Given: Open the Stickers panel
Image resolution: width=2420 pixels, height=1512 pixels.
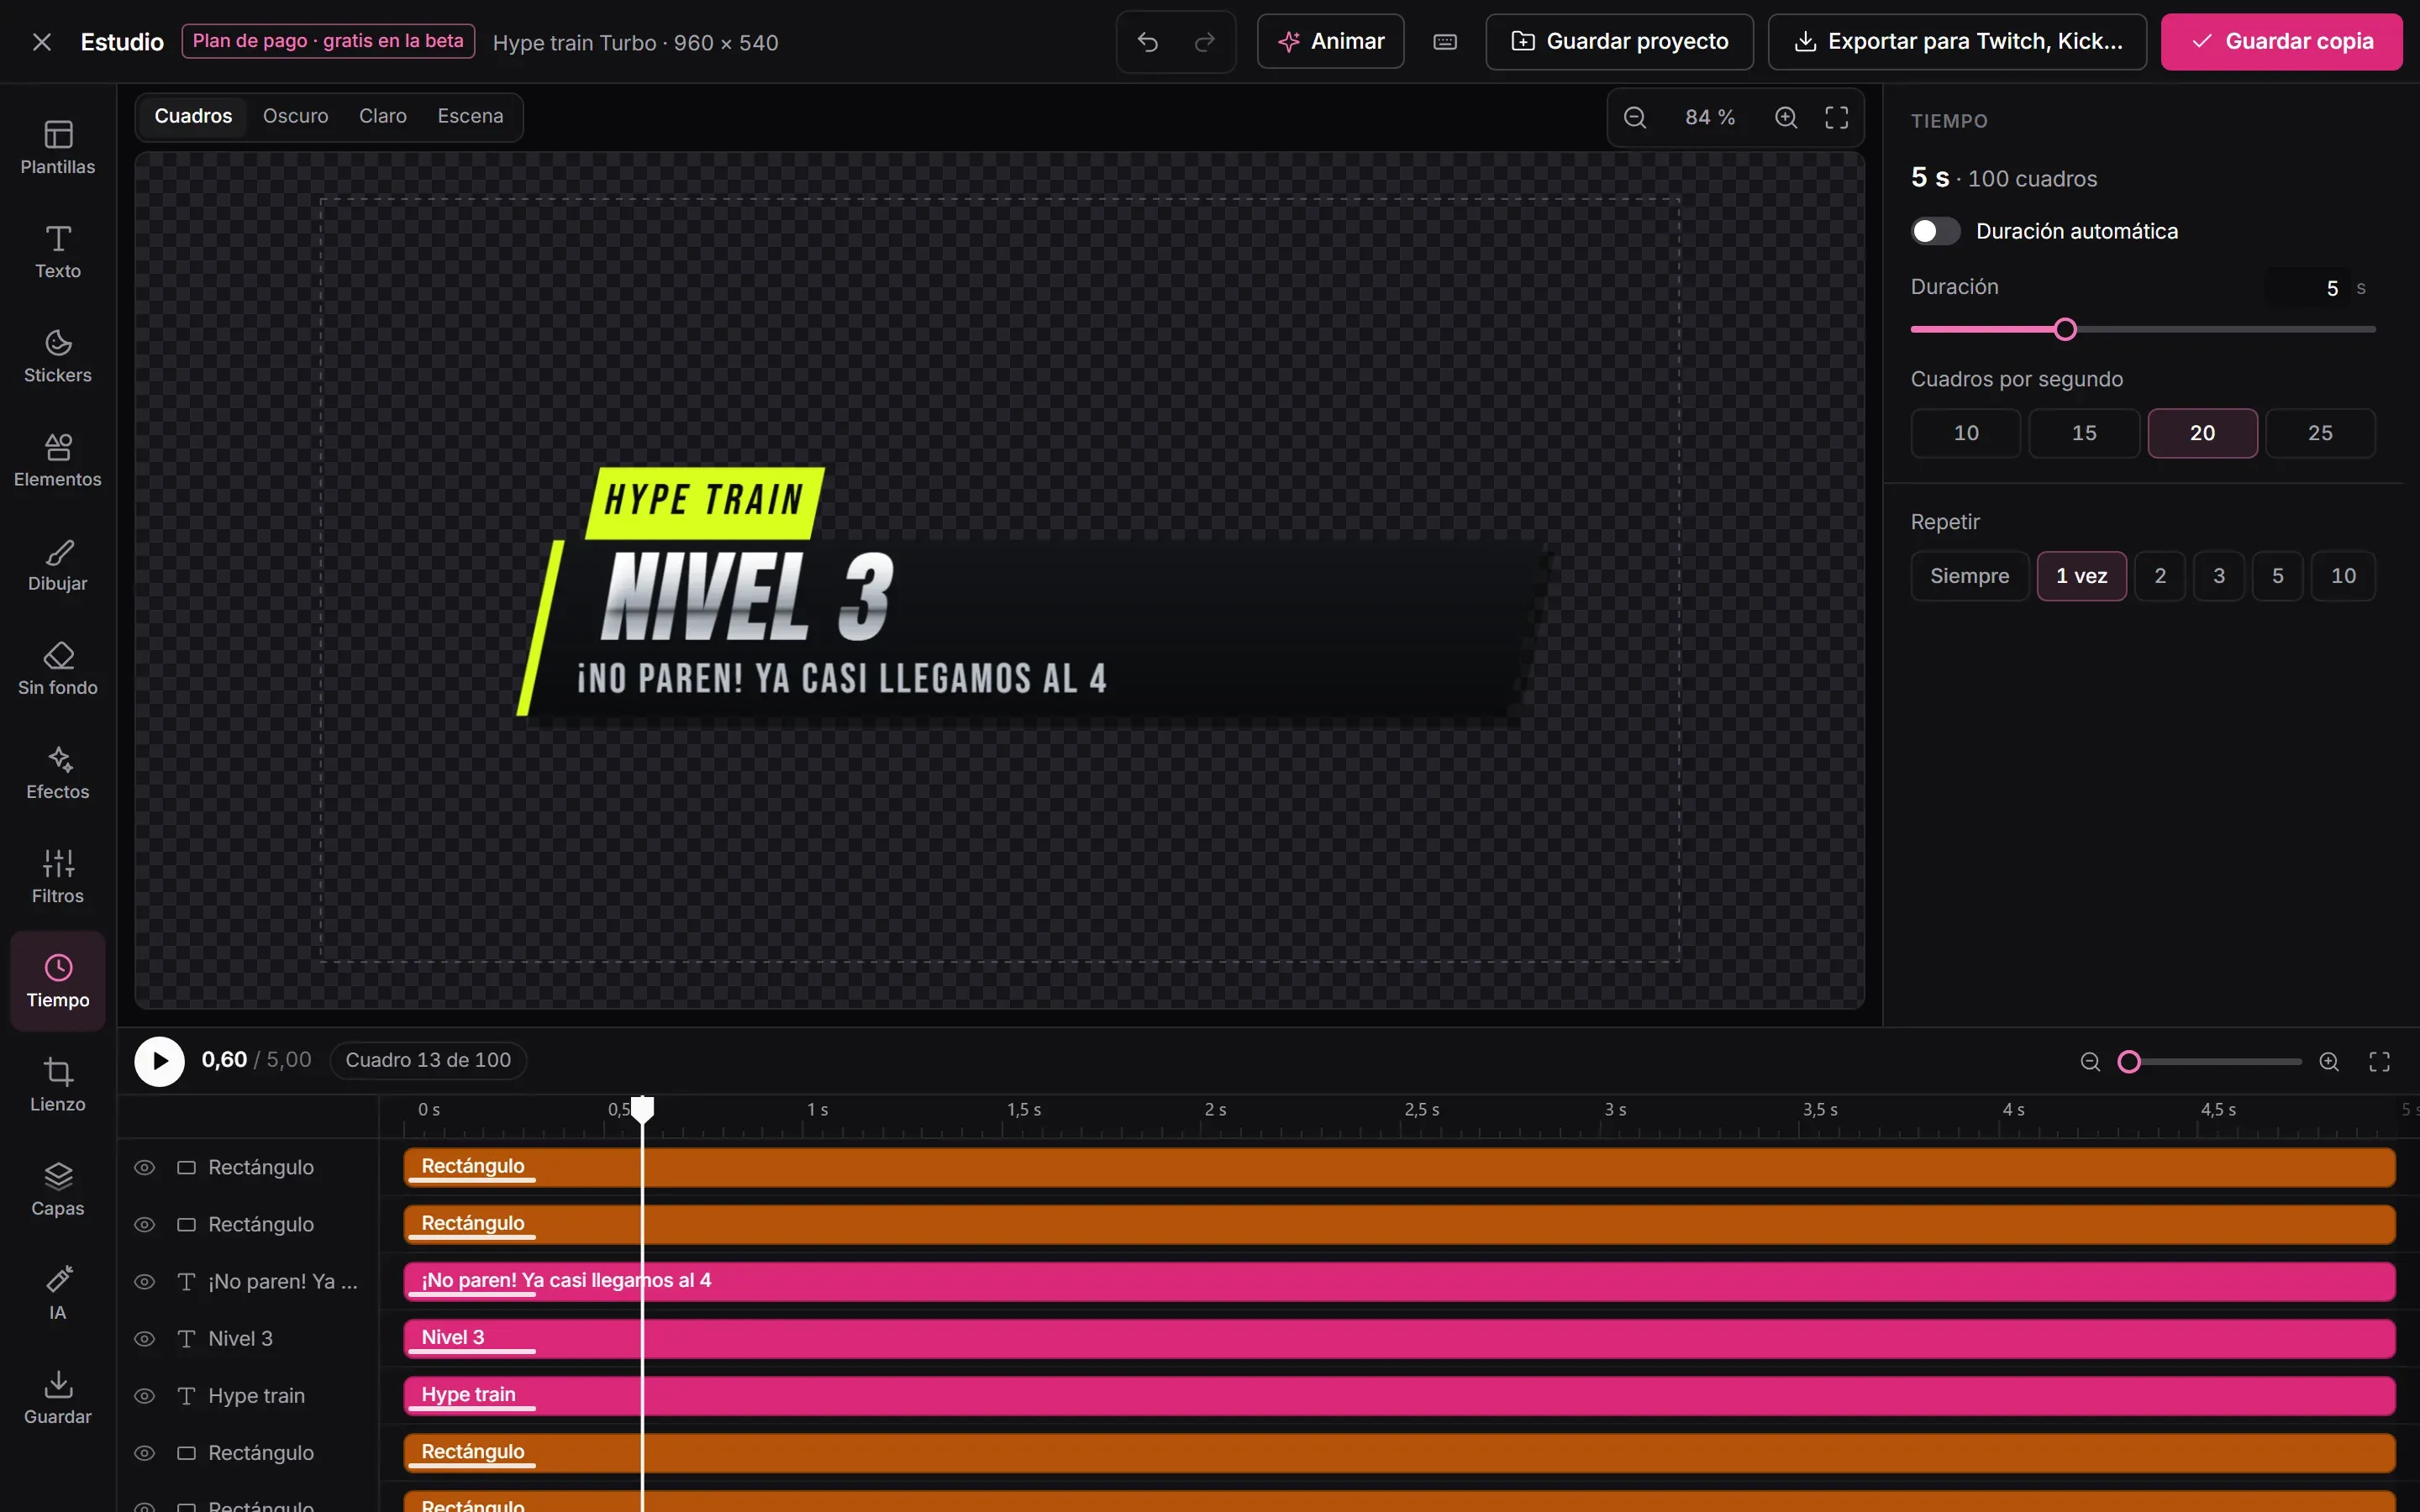Looking at the screenshot, I should [58, 356].
